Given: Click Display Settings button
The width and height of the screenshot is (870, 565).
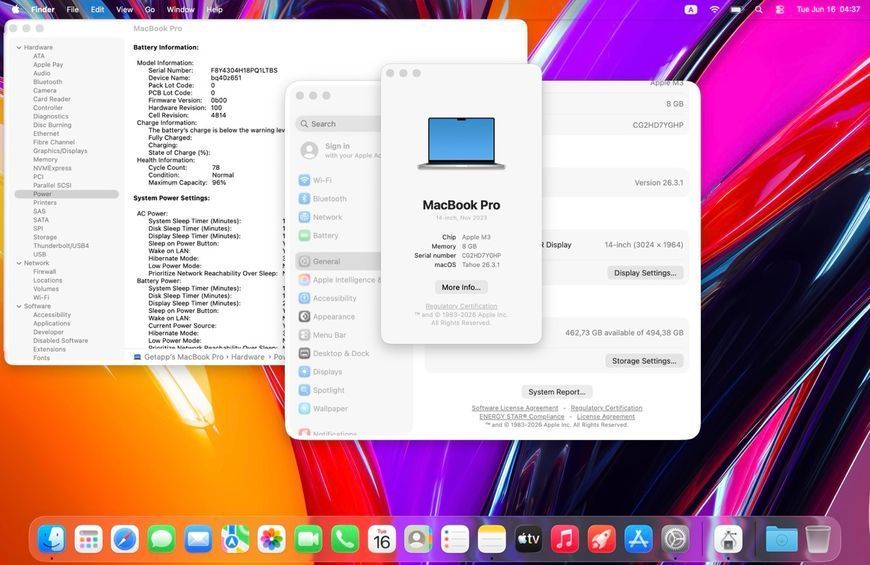Looking at the screenshot, I should (645, 273).
